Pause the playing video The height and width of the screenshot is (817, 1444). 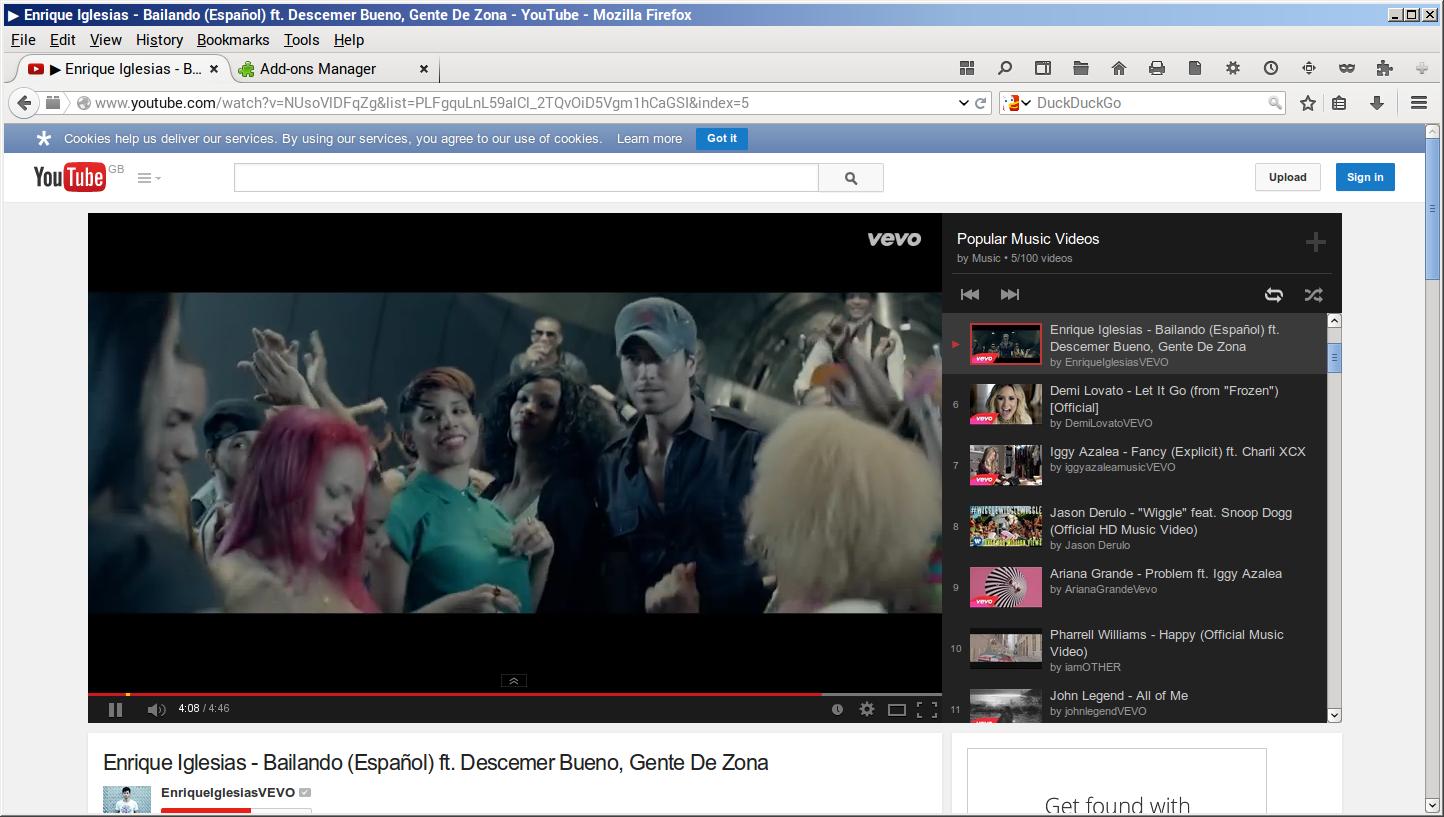[x=115, y=709]
